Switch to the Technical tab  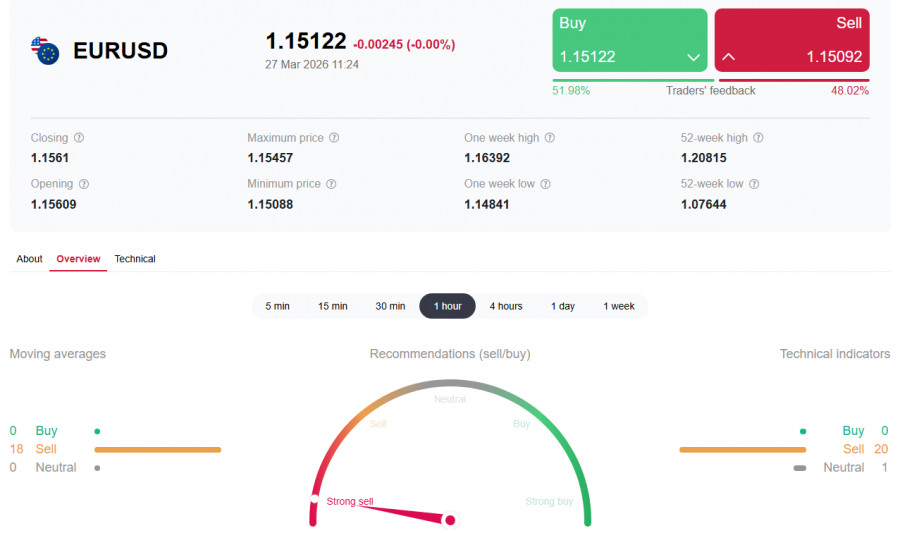[x=135, y=259]
